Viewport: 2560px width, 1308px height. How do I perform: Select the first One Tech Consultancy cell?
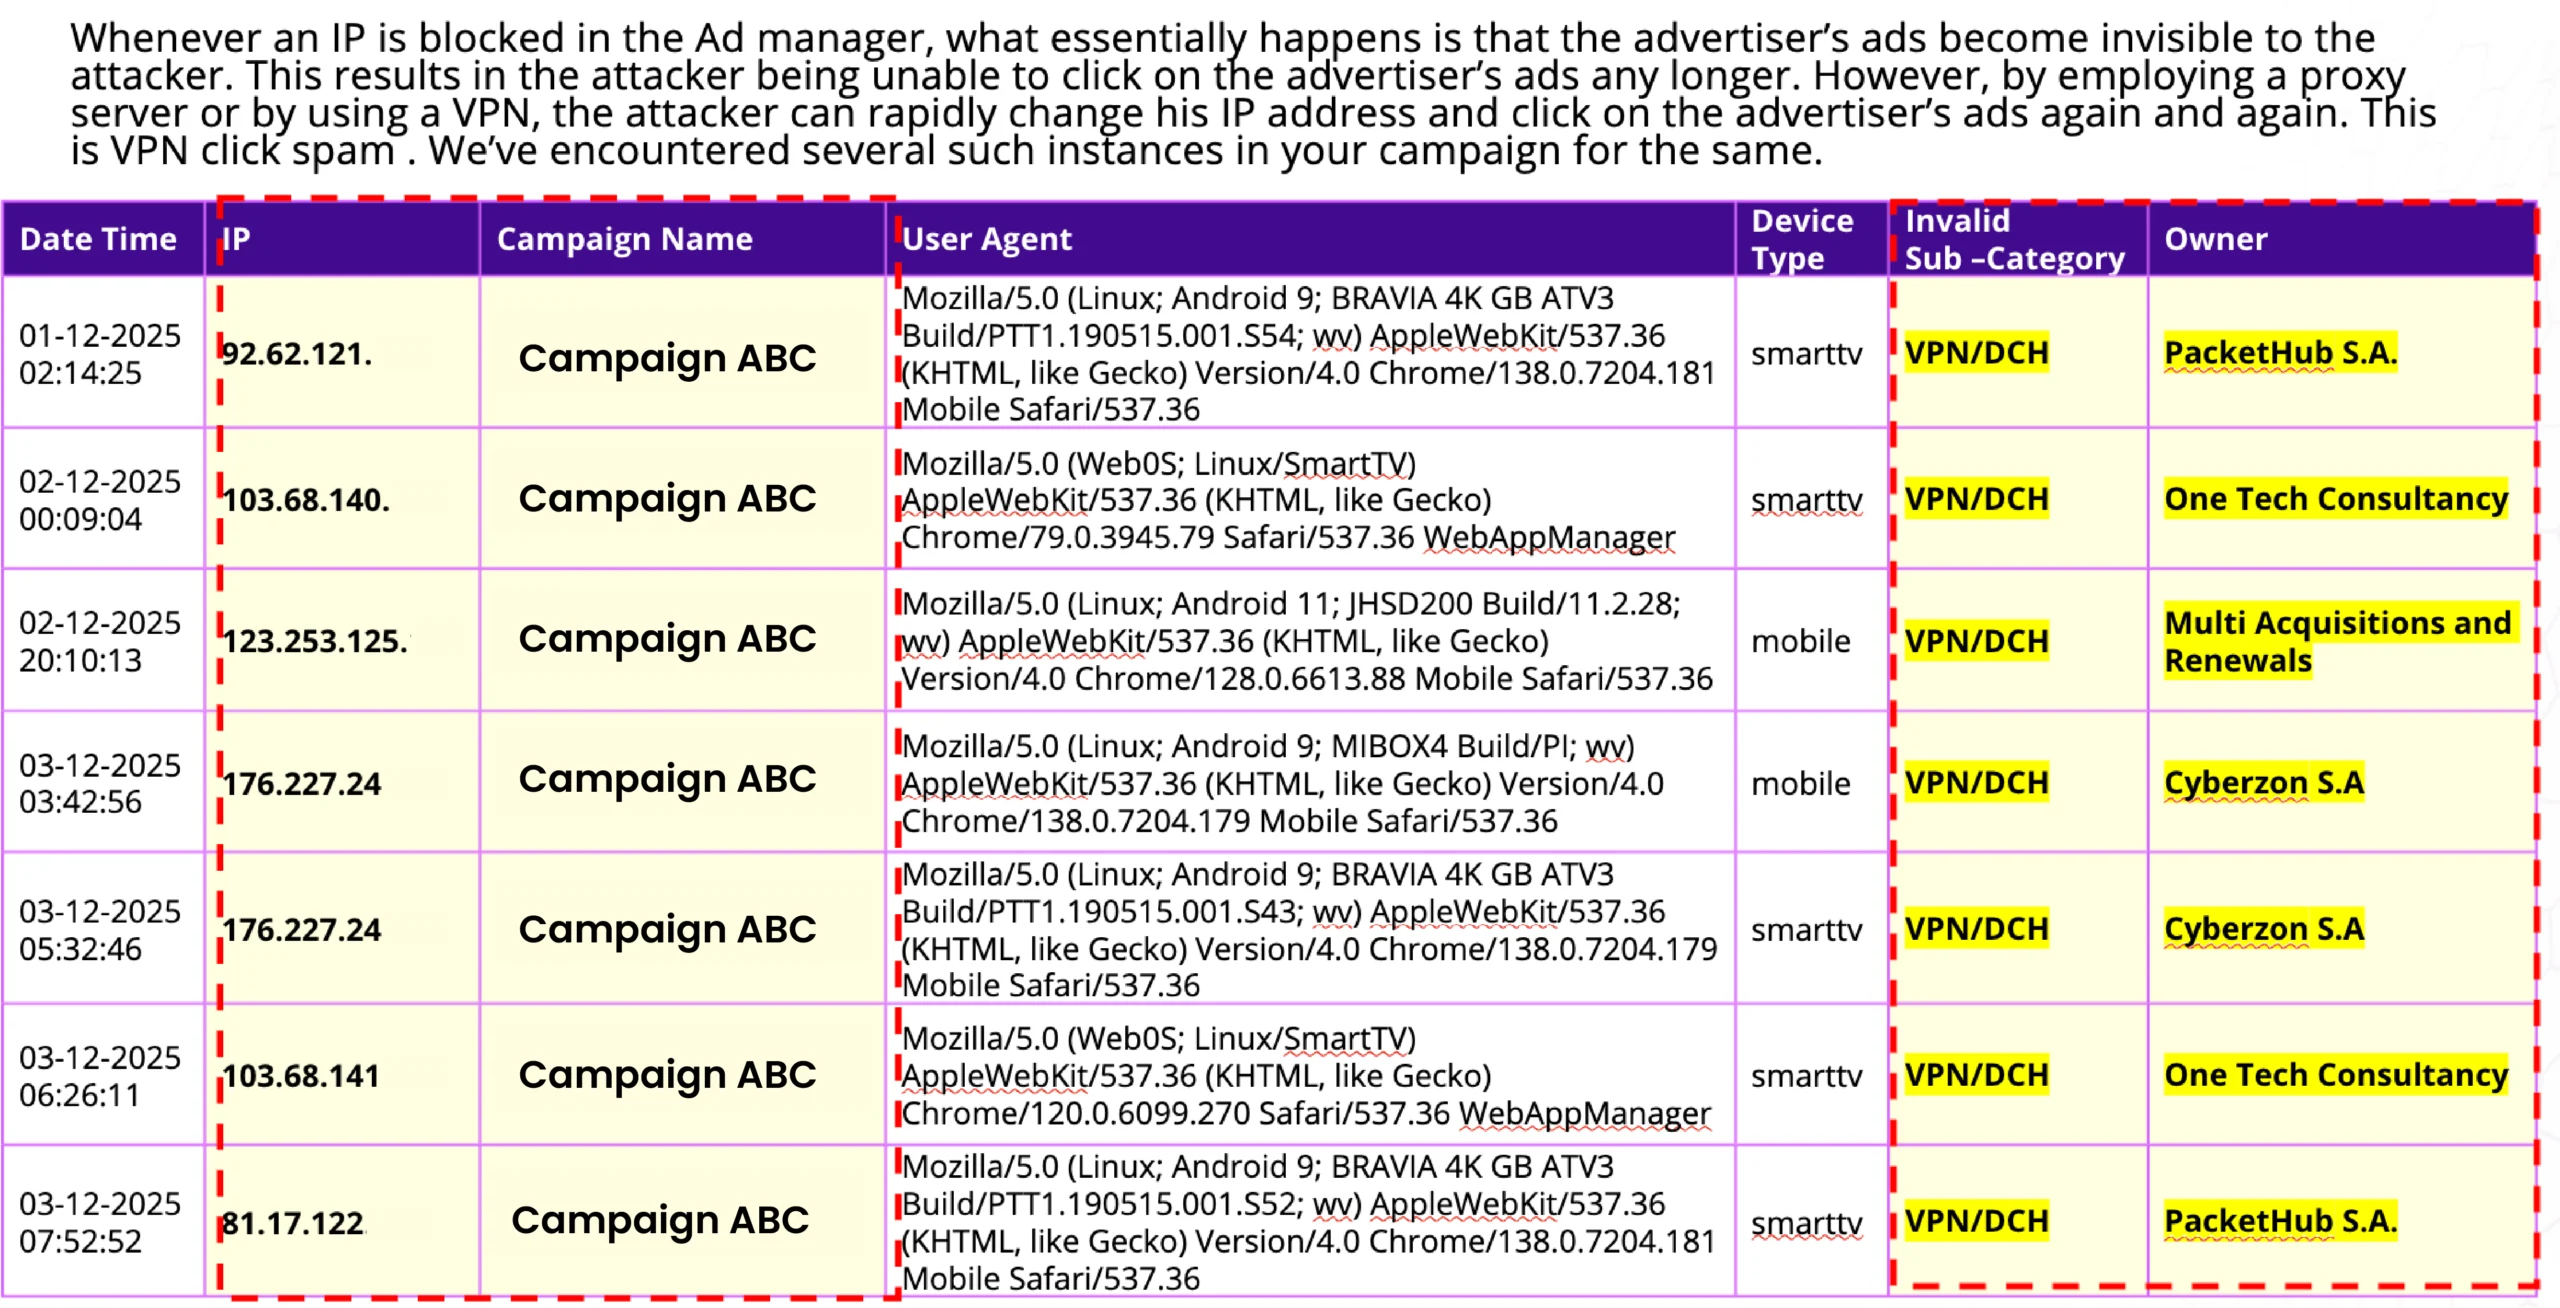click(x=2335, y=498)
